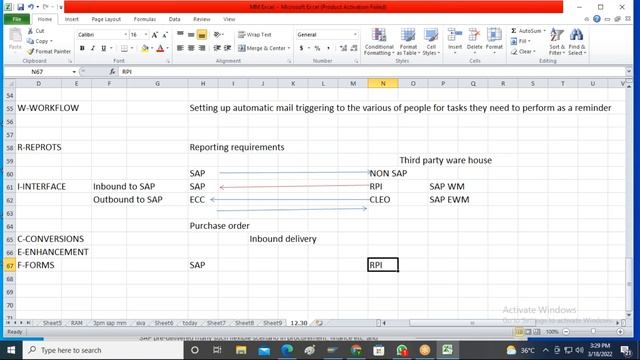This screenshot has width=640, height=360.
Task: Open Cell Styles gallery
Action: (x=431, y=42)
